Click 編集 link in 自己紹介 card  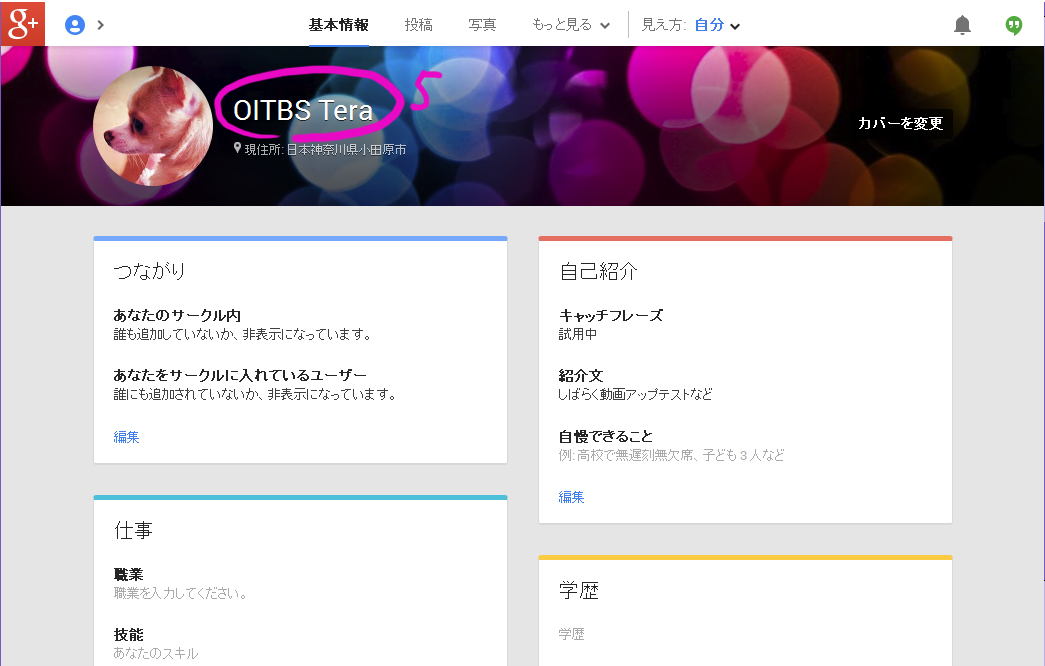tap(571, 497)
